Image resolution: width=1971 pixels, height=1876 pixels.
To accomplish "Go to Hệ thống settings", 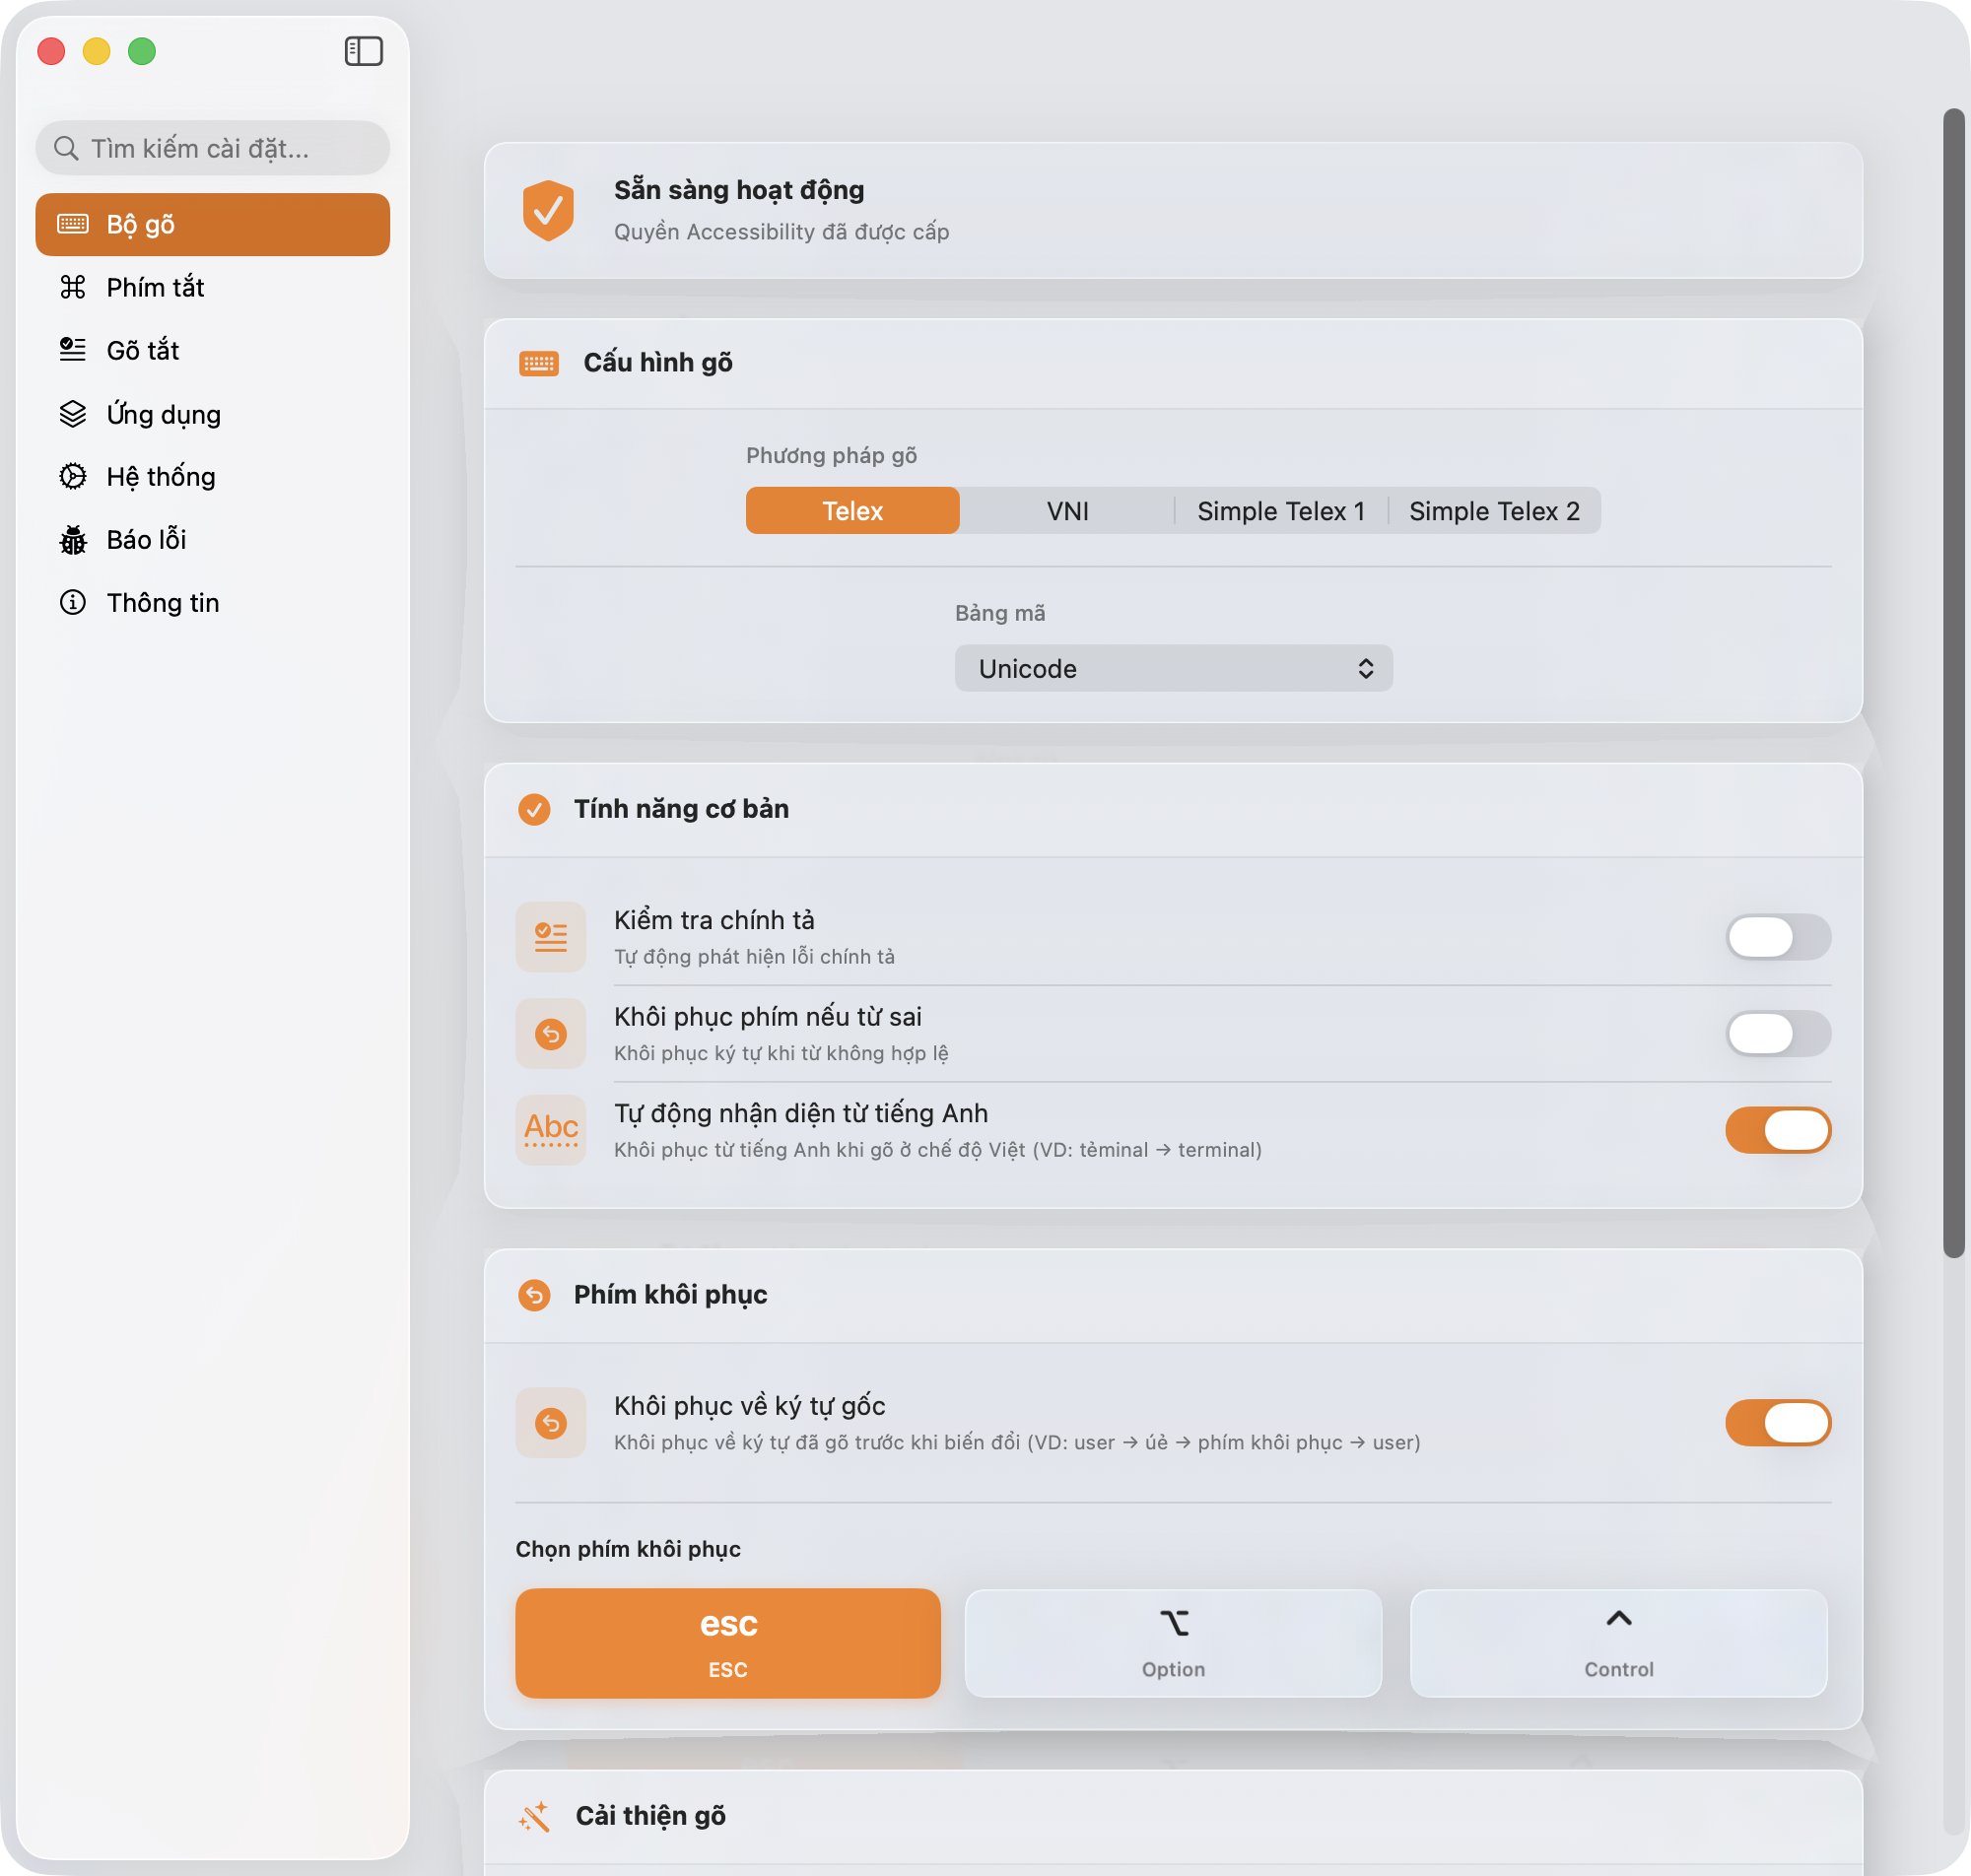I will click(x=212, y=476).
